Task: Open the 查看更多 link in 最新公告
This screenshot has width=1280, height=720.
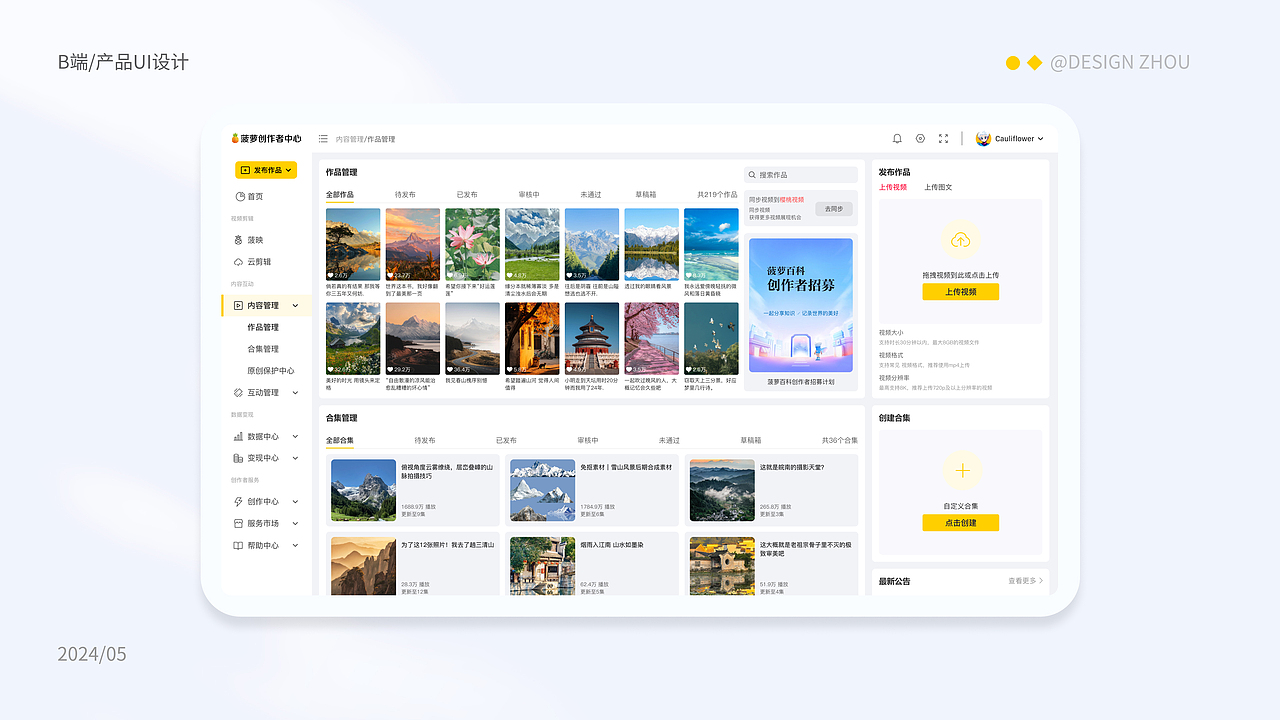Action: click(1025, 581)
